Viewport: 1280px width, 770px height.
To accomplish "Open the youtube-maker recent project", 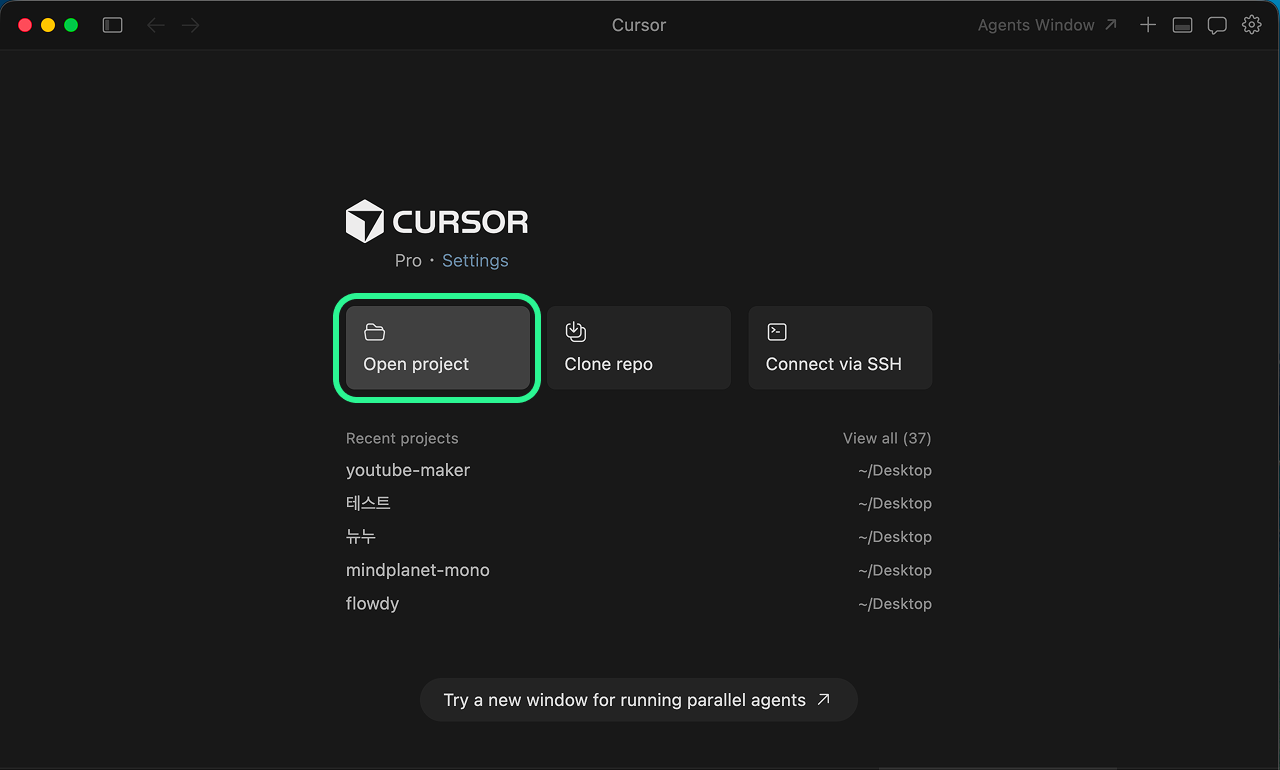I will pos(639,470).
